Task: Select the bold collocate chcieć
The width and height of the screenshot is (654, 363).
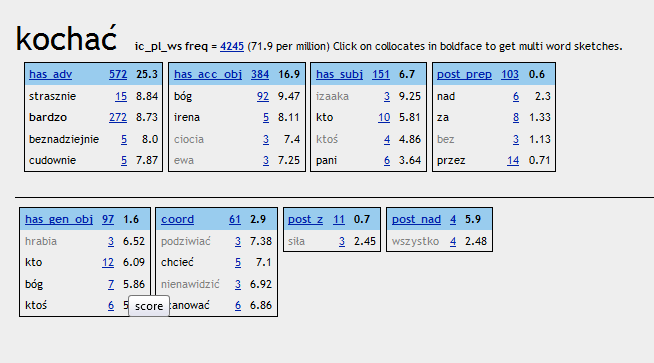Action: (177, 262)
